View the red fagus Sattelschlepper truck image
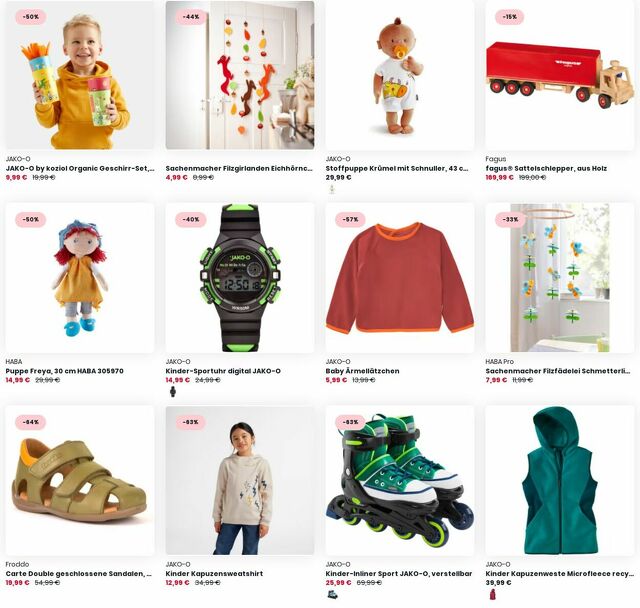 pos(560,75)
